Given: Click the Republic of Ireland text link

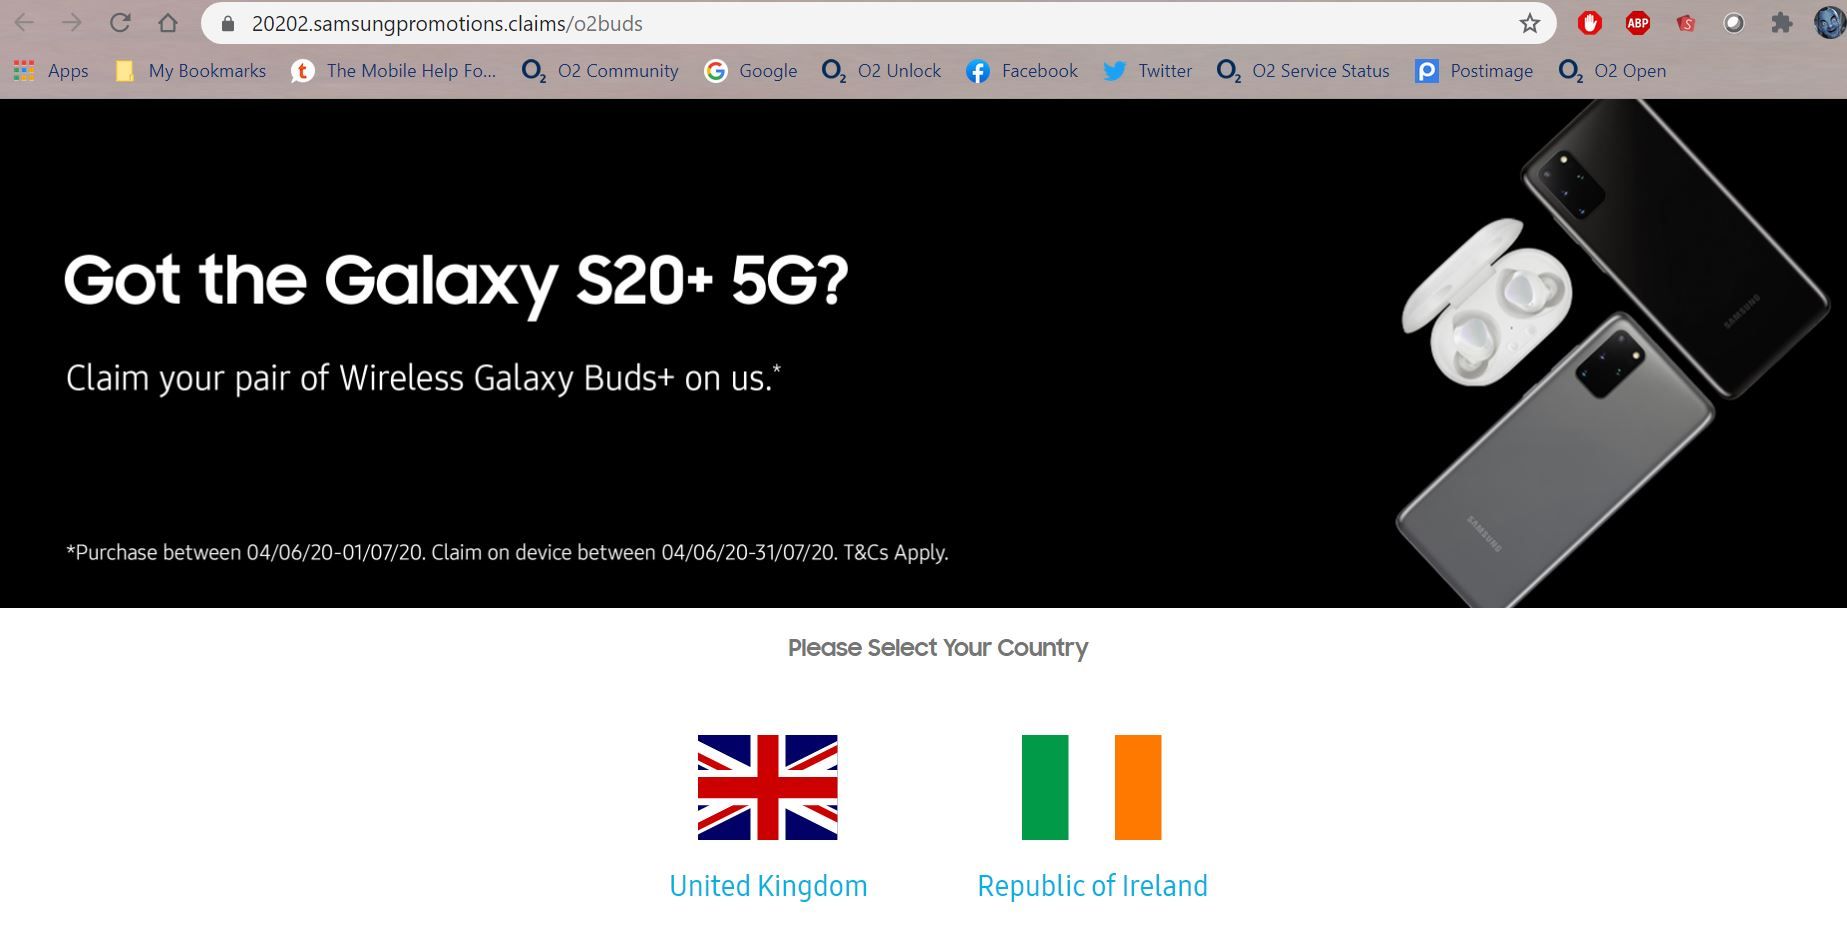Looking at the screenshot, I should pyautogui.click(x=1092, y=886).
